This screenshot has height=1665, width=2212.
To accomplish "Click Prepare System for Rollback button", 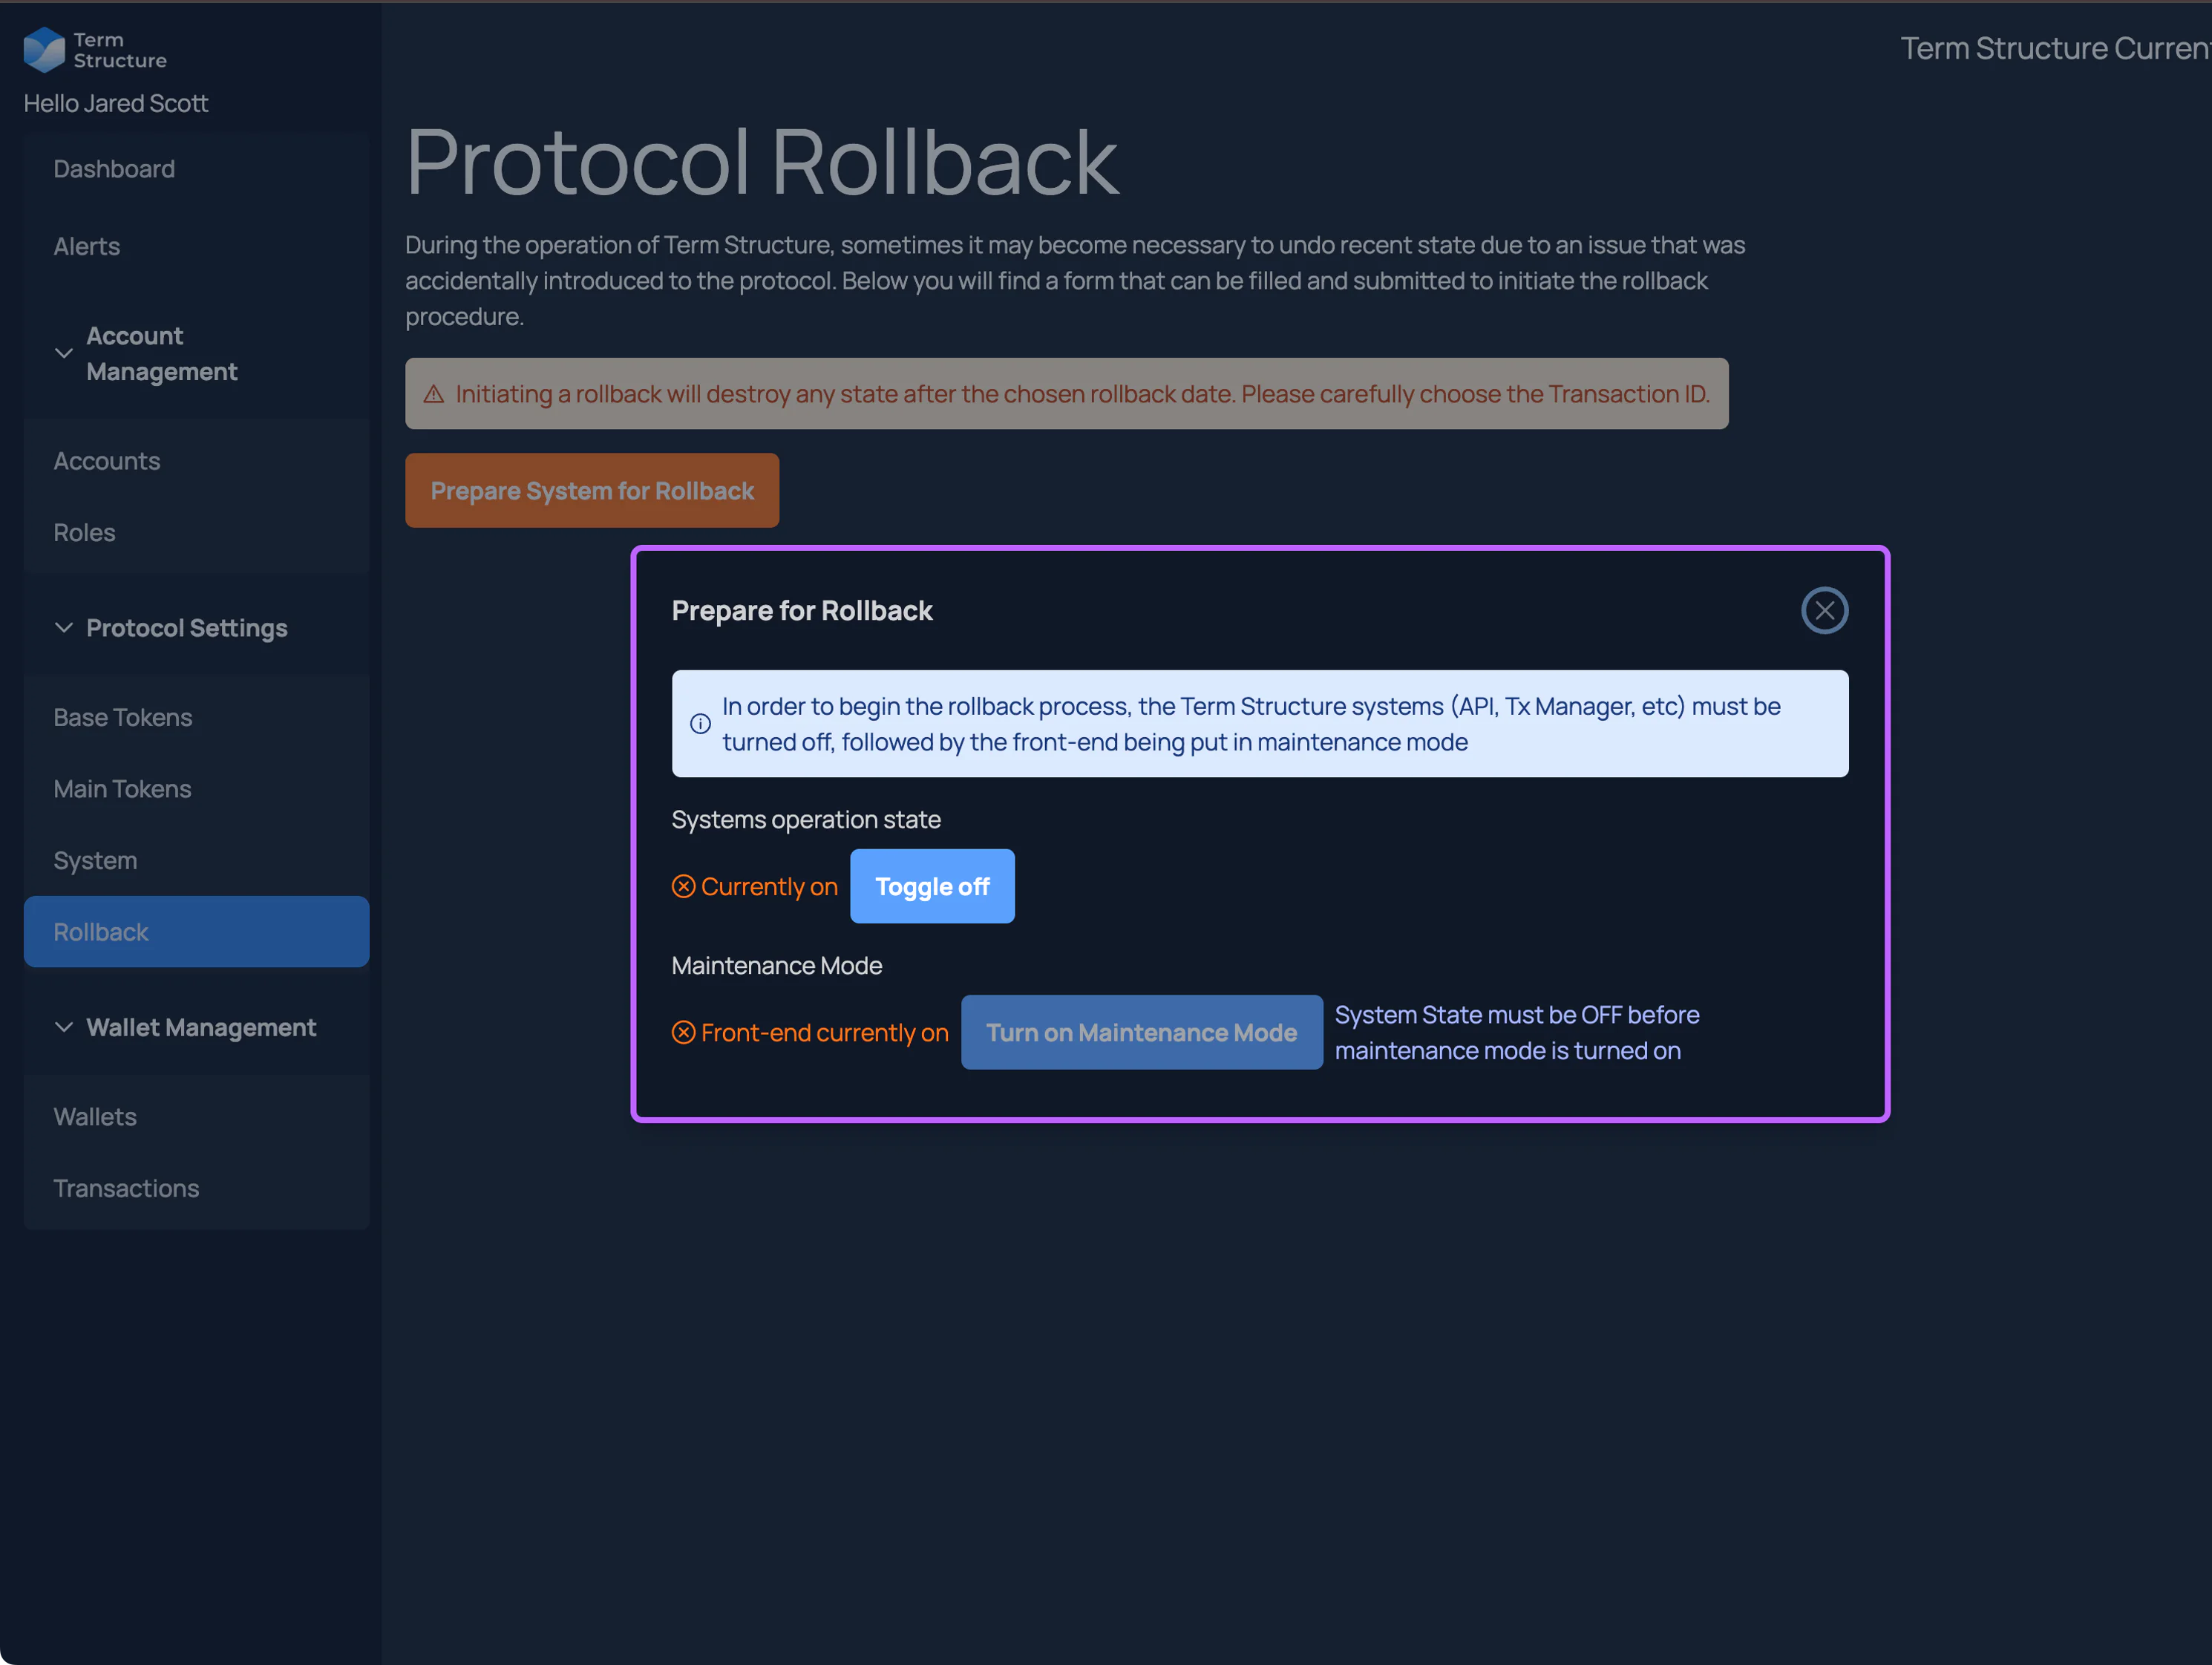I will coord(592,490).
